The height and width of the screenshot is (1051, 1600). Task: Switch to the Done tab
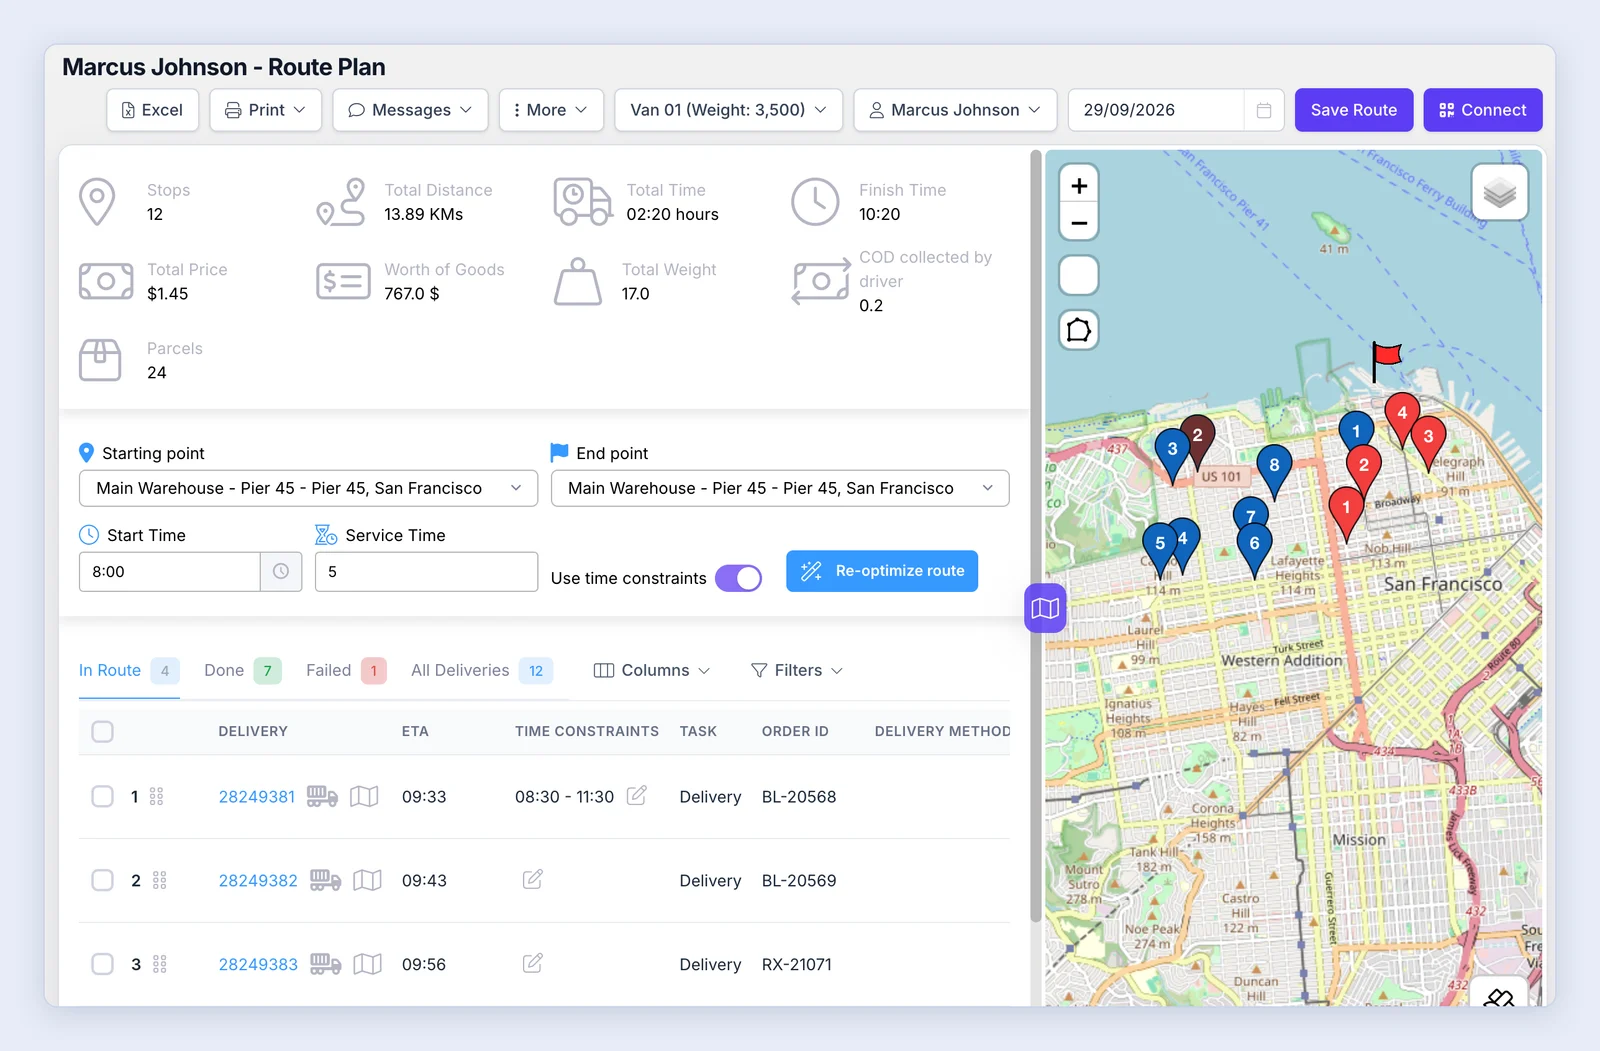(x=242, y=670)
